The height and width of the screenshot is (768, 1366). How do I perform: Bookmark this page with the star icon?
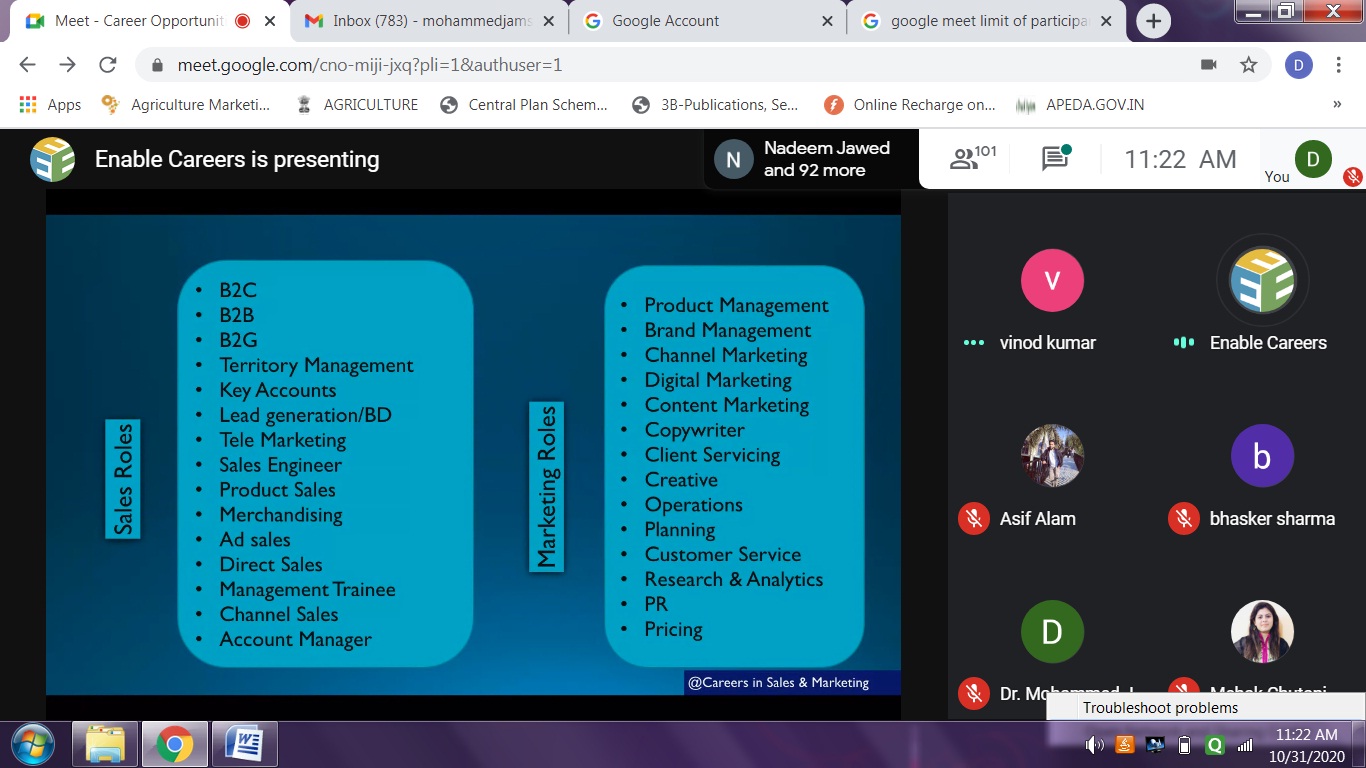(1248, 65)
